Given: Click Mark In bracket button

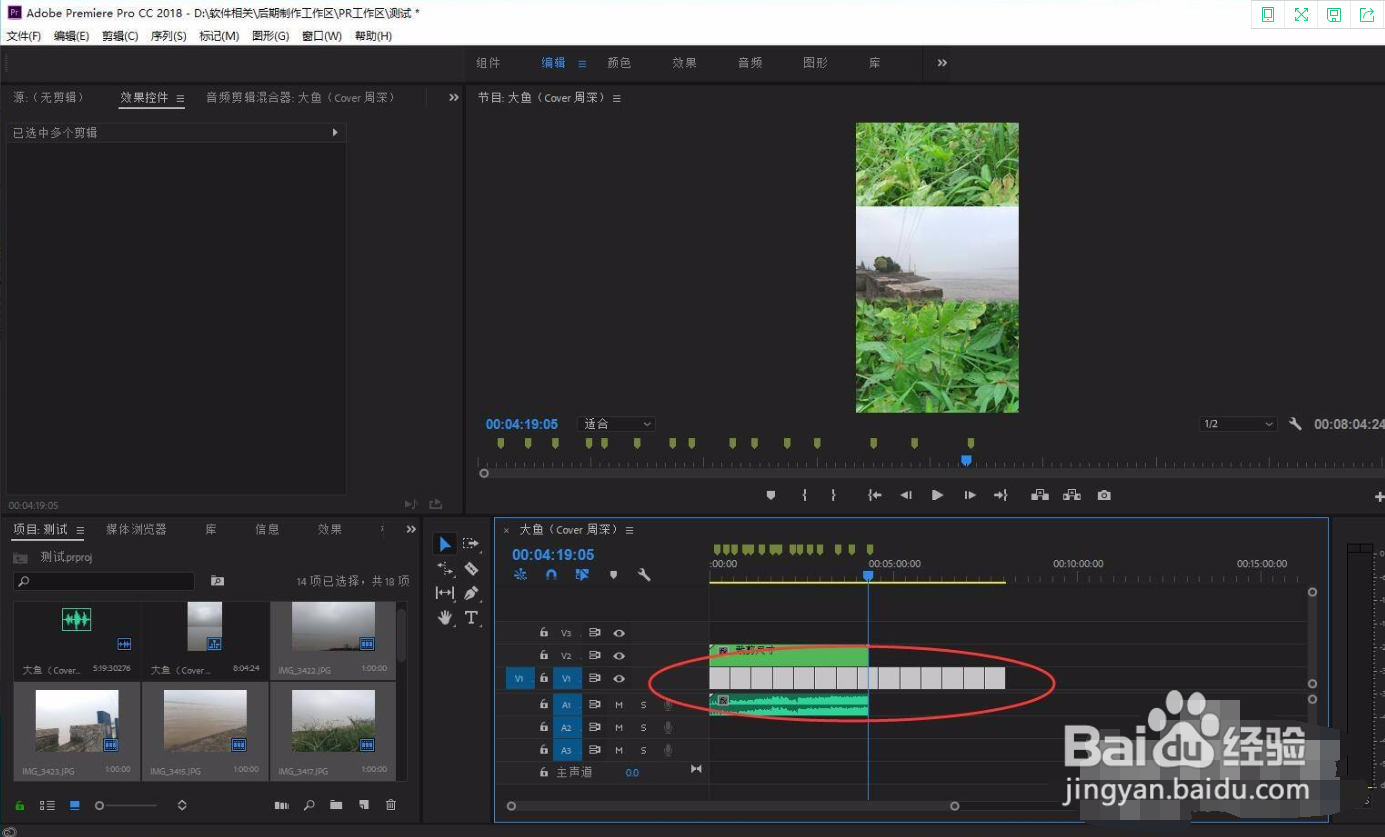Looking at the screenshot, I should 804,495.
